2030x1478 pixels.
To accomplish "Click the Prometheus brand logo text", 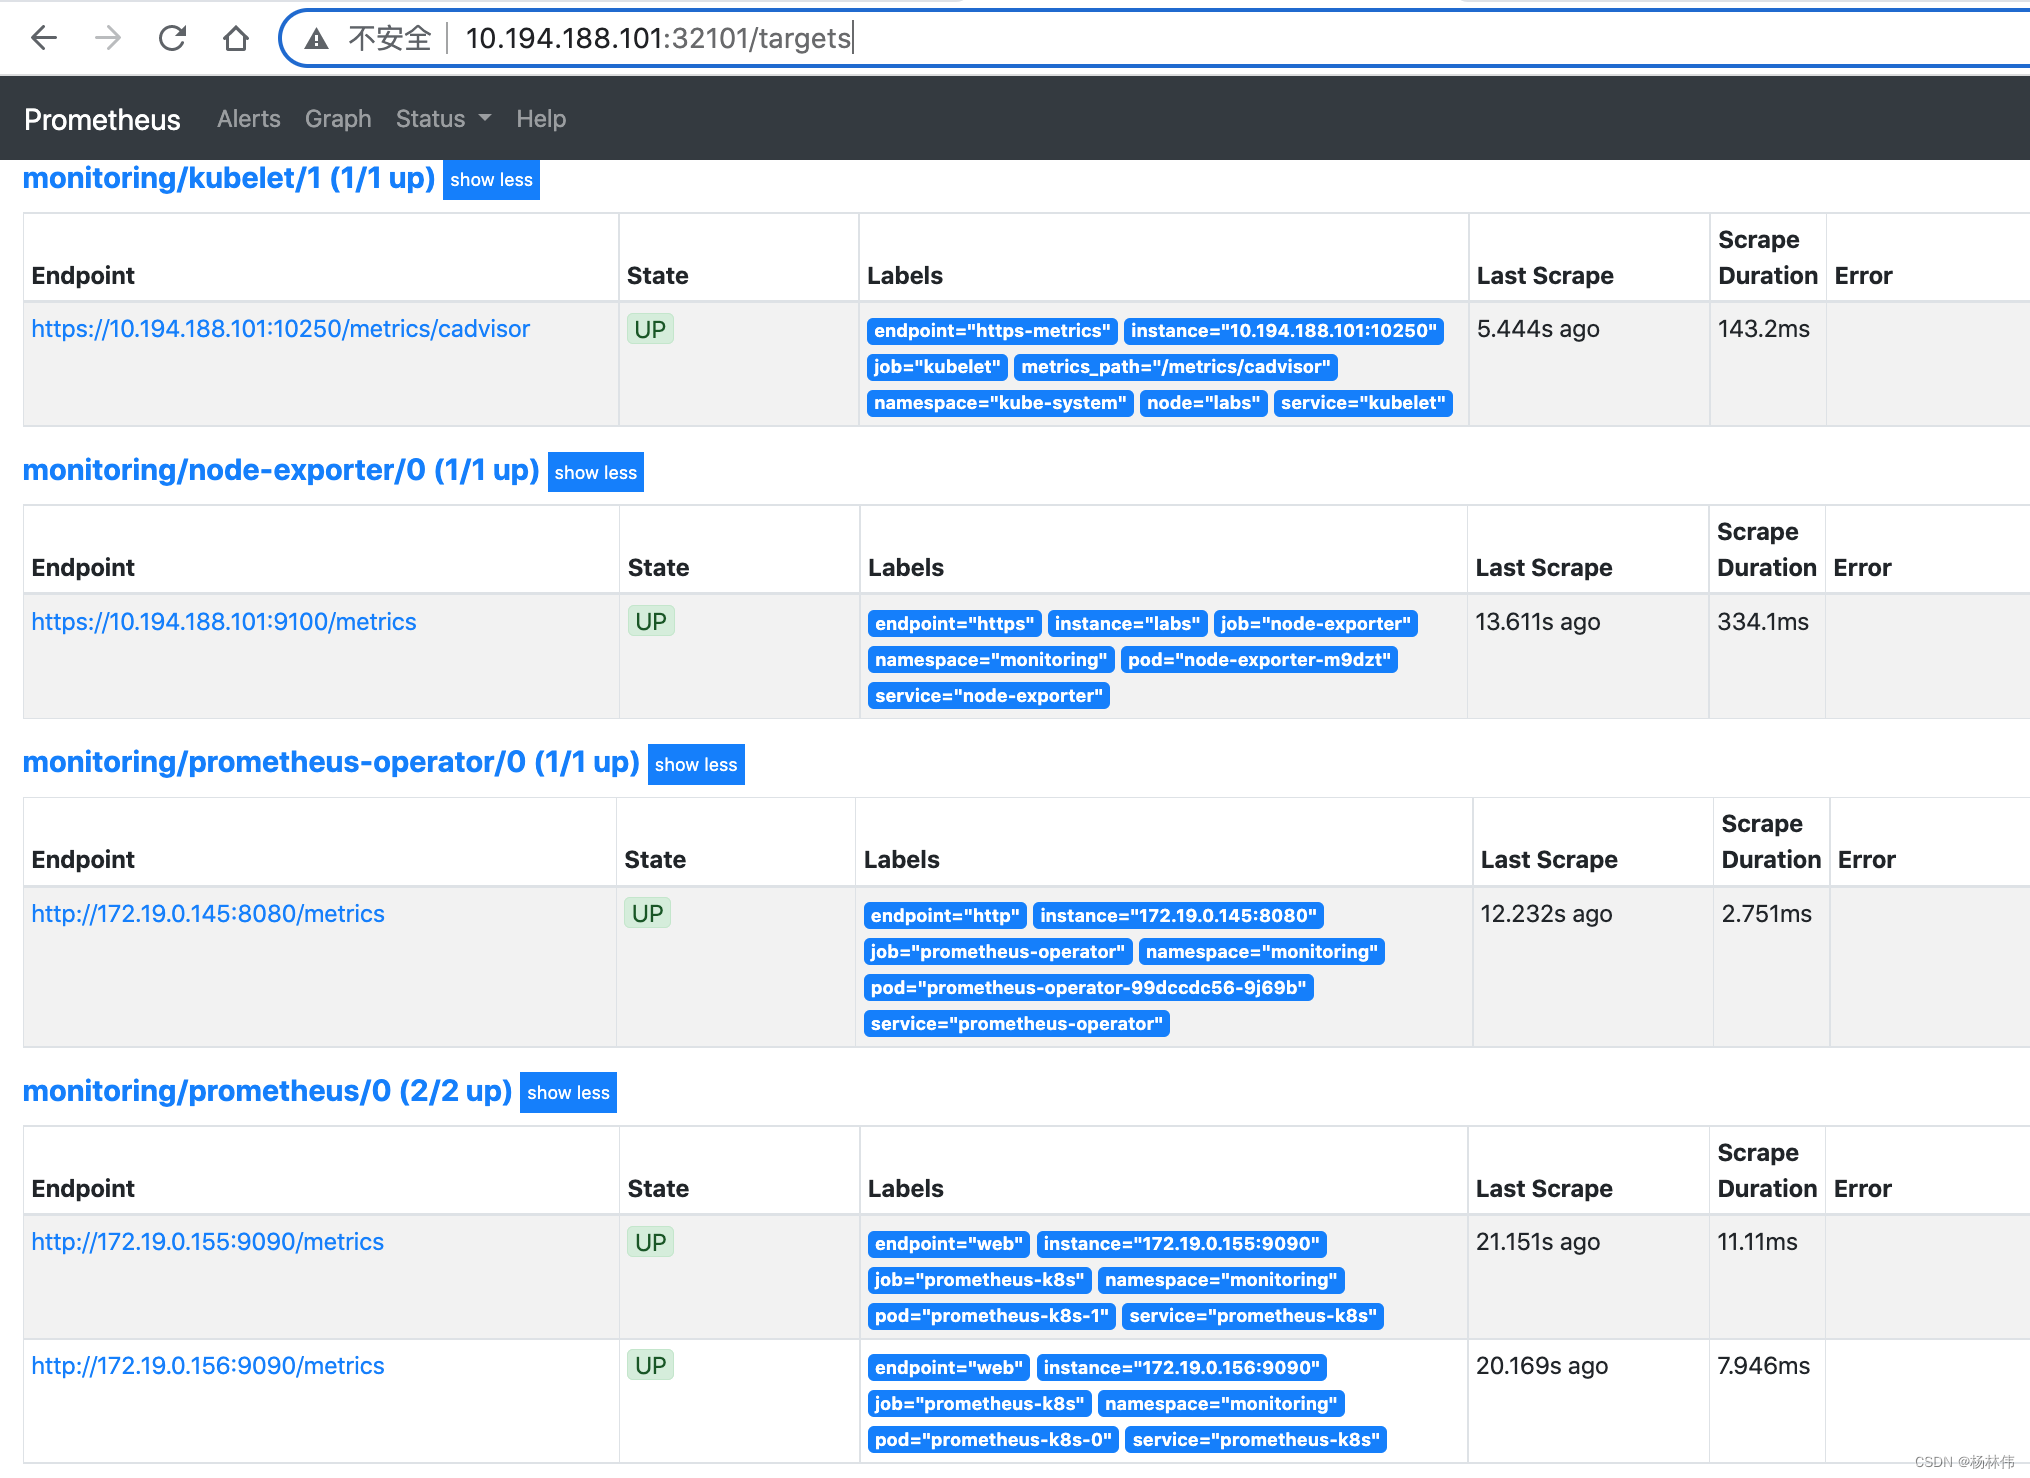I will tap(102, 120).
